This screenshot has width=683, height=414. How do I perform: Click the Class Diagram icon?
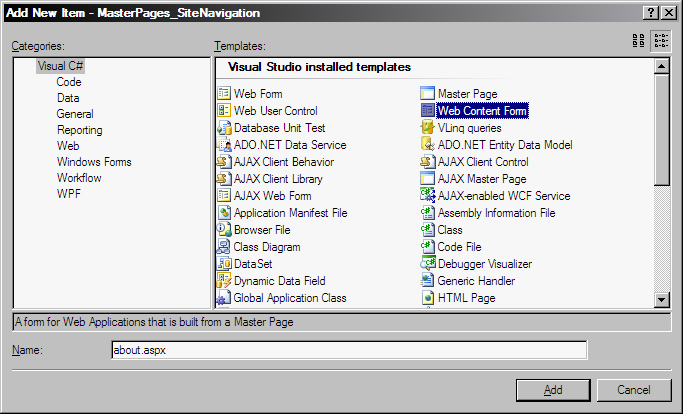224,246
